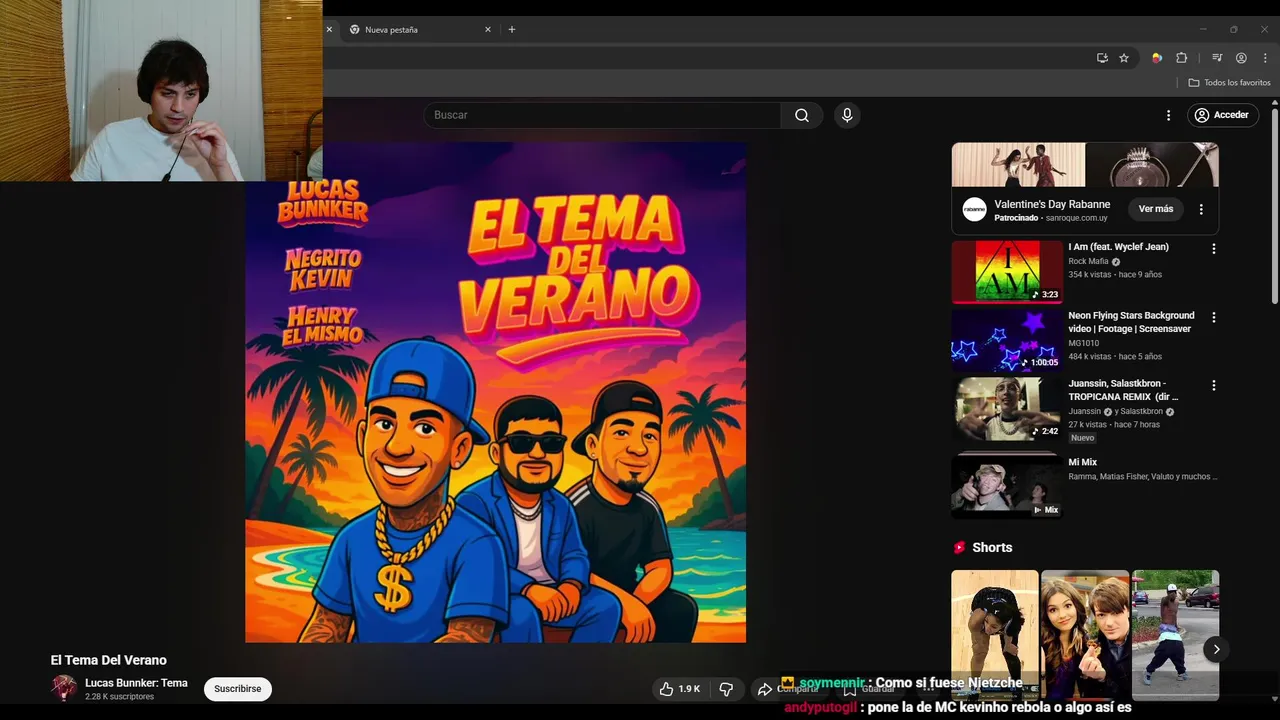Open options menu for Rabanne ad
Screen dimensions: 1280x720
1201,210
